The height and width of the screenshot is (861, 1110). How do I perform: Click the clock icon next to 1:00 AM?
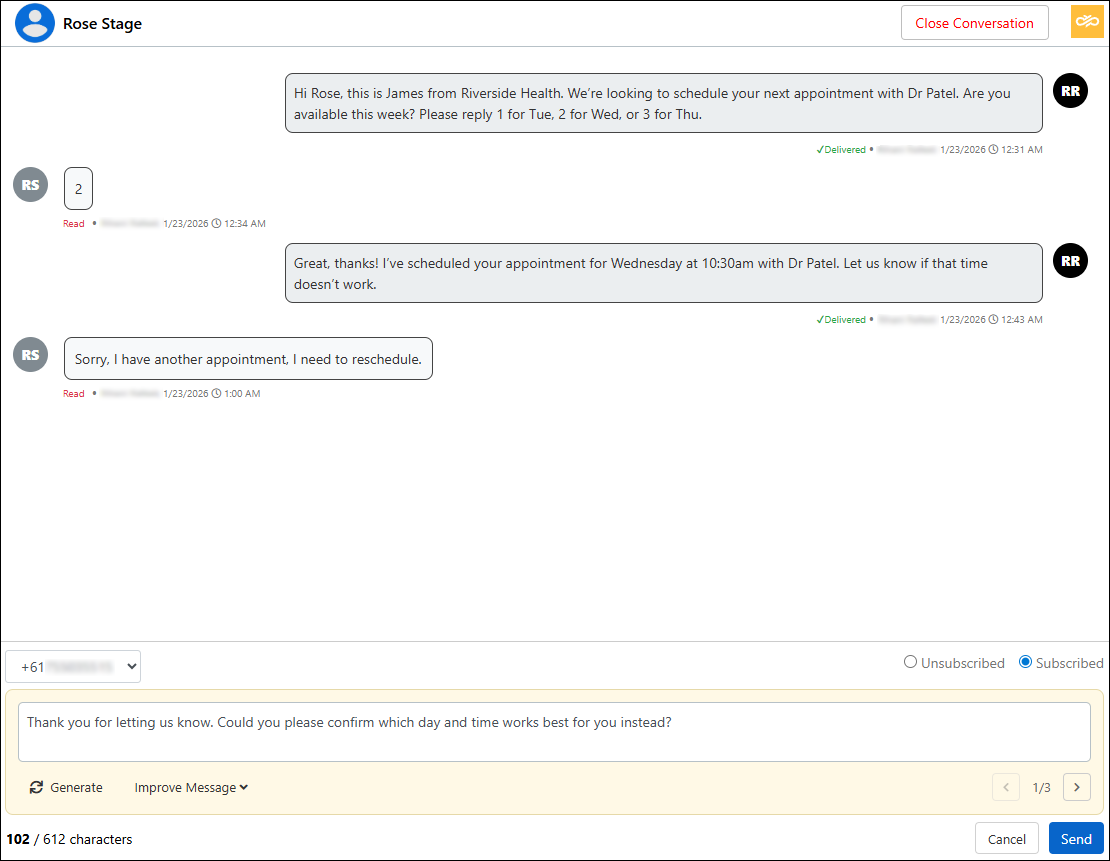217,393
